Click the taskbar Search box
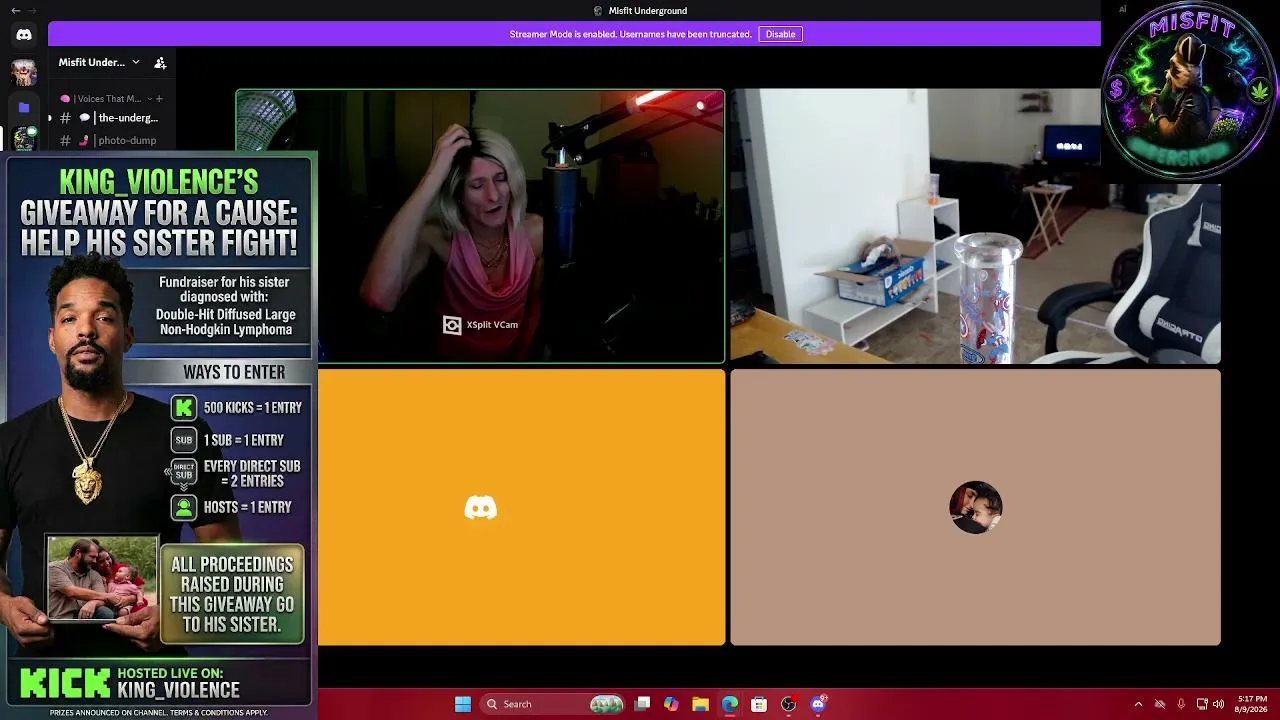Viewport: 1280px width, 720px height. point(550,704)
